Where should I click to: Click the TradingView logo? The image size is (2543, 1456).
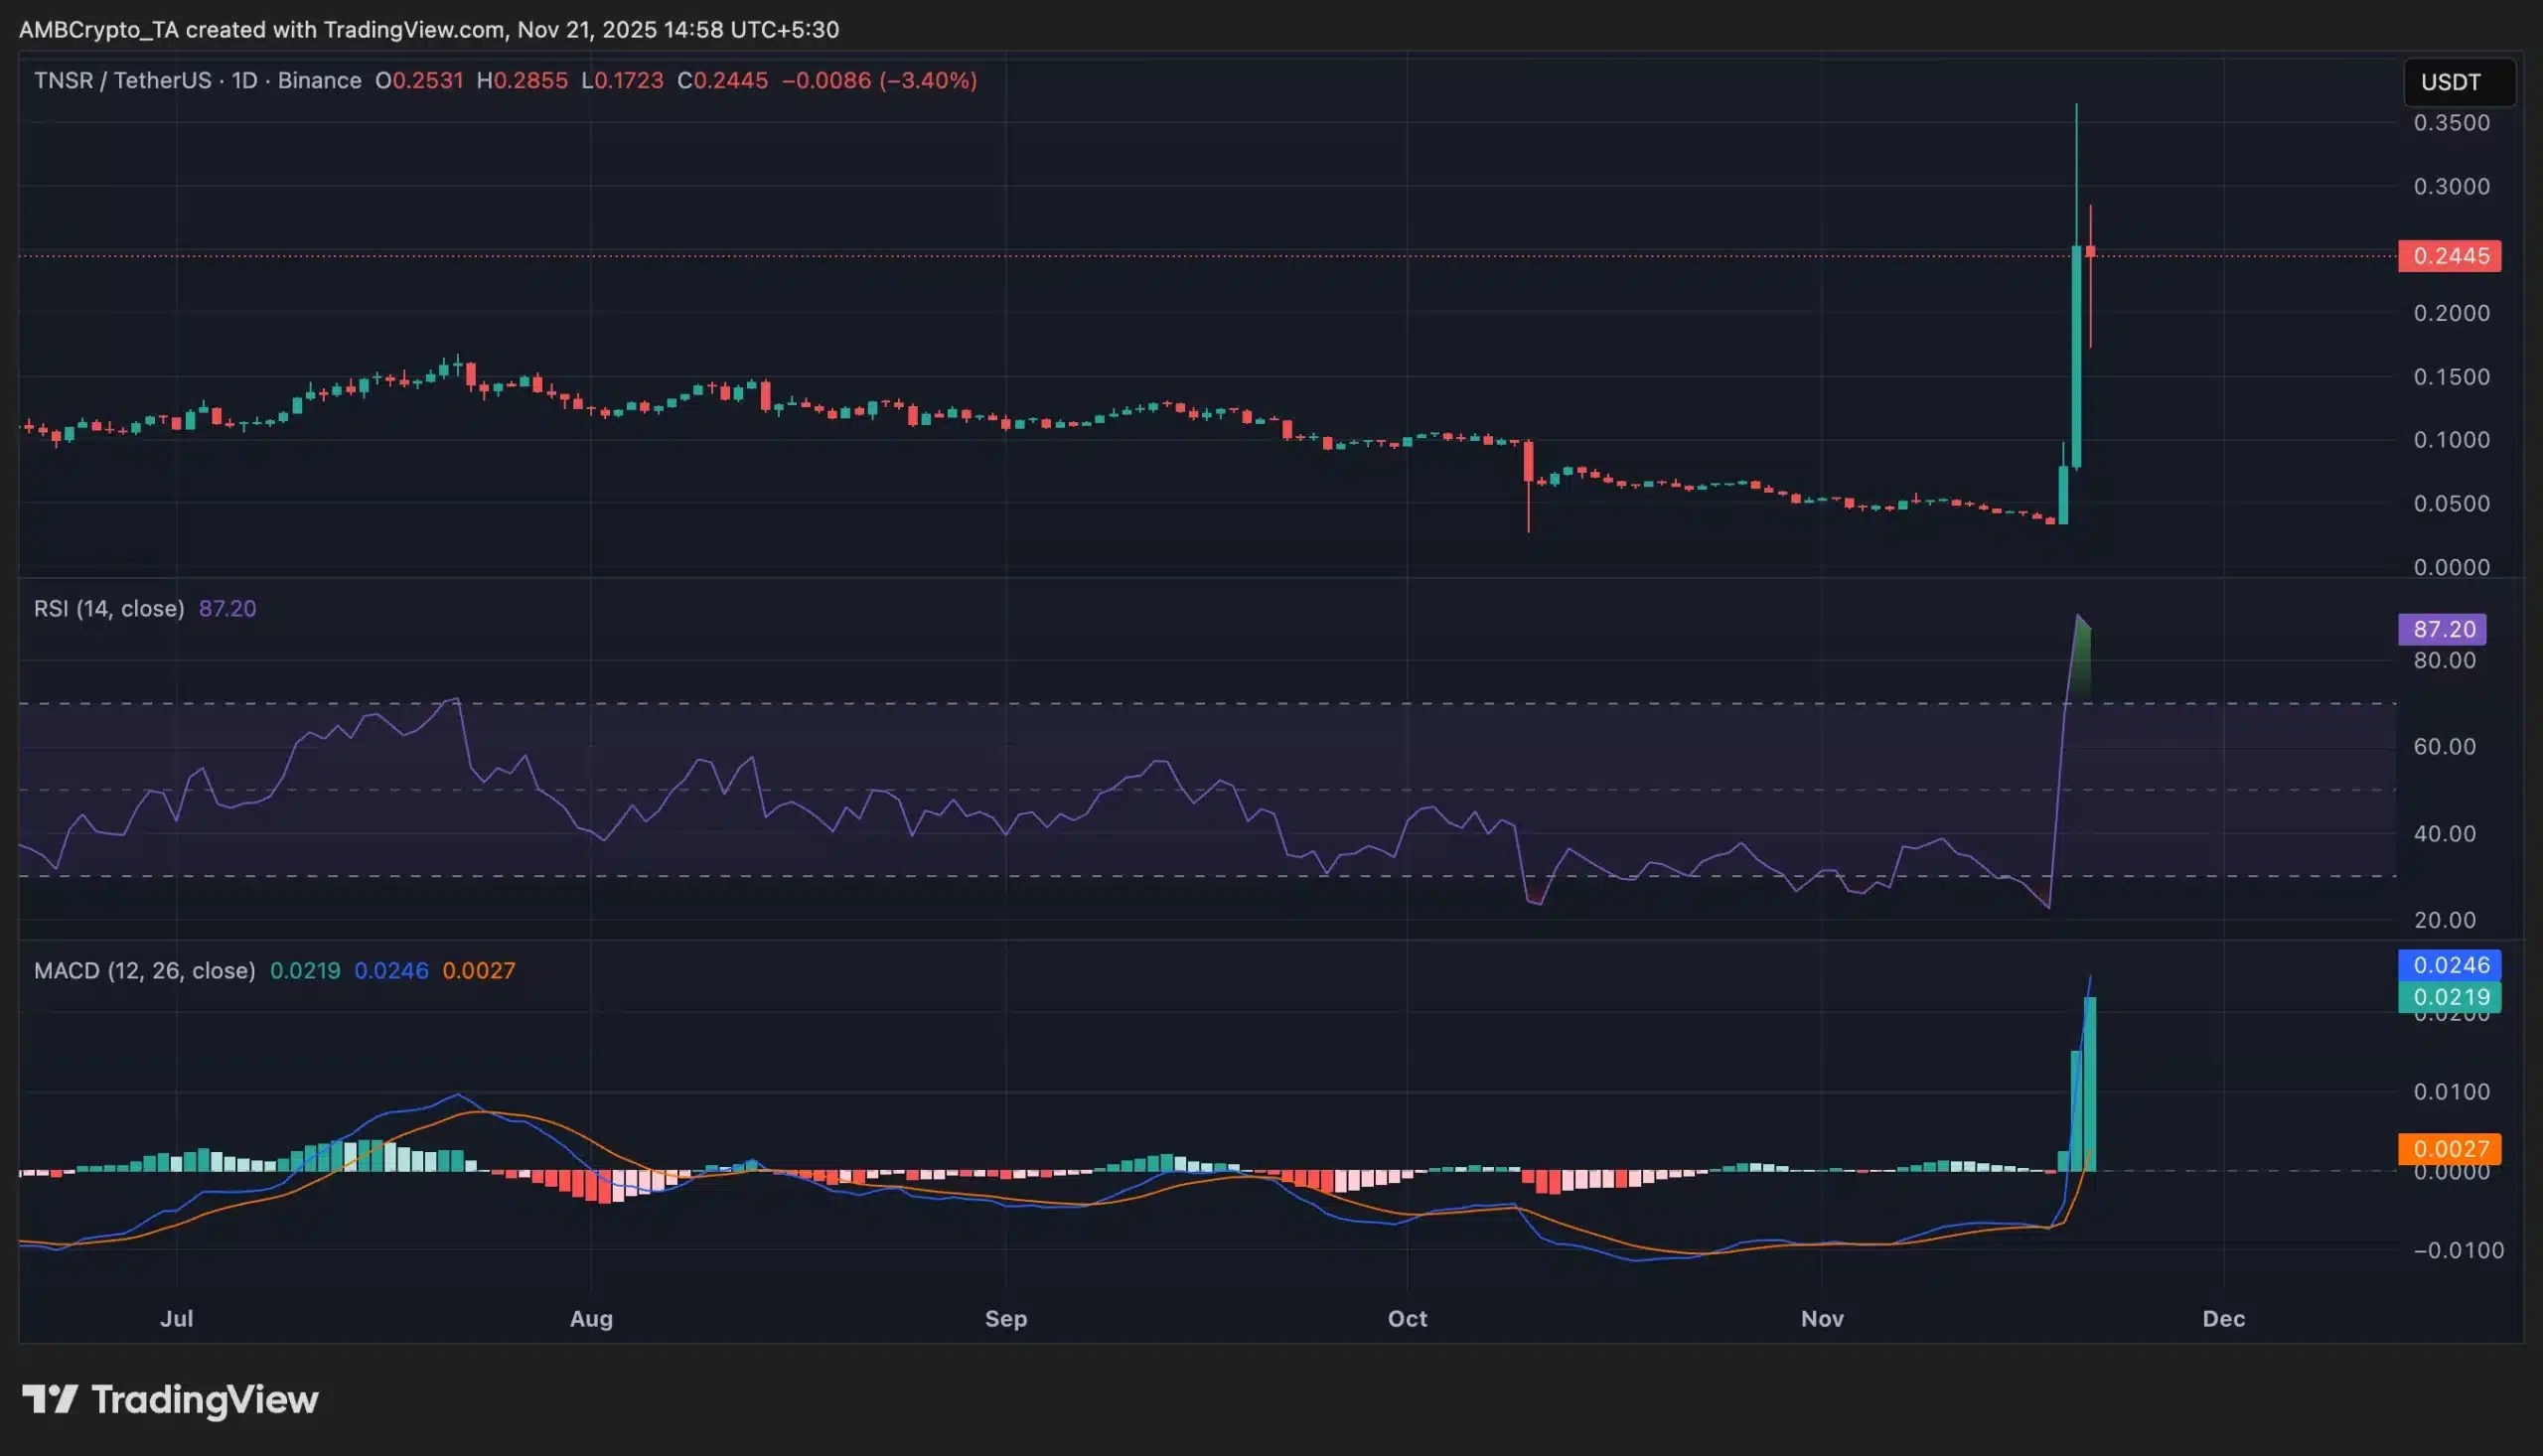click(x=165, y=1400)
